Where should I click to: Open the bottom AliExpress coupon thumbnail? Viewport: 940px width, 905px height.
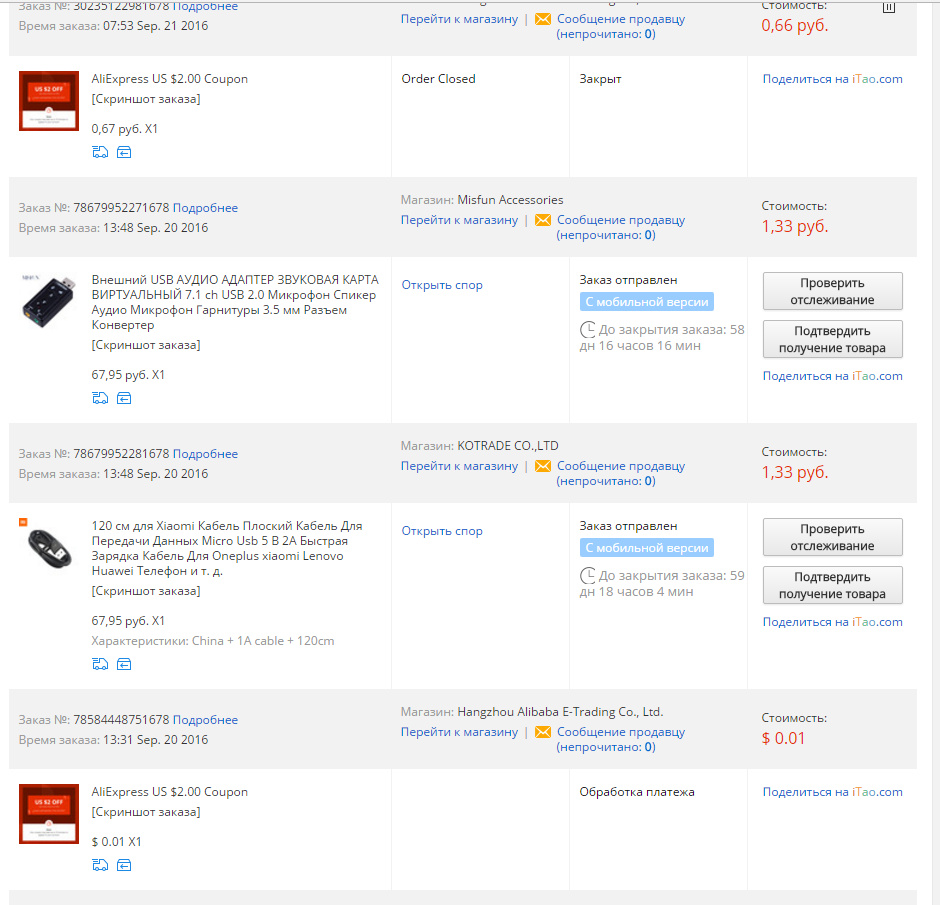[x=49, y=814]
